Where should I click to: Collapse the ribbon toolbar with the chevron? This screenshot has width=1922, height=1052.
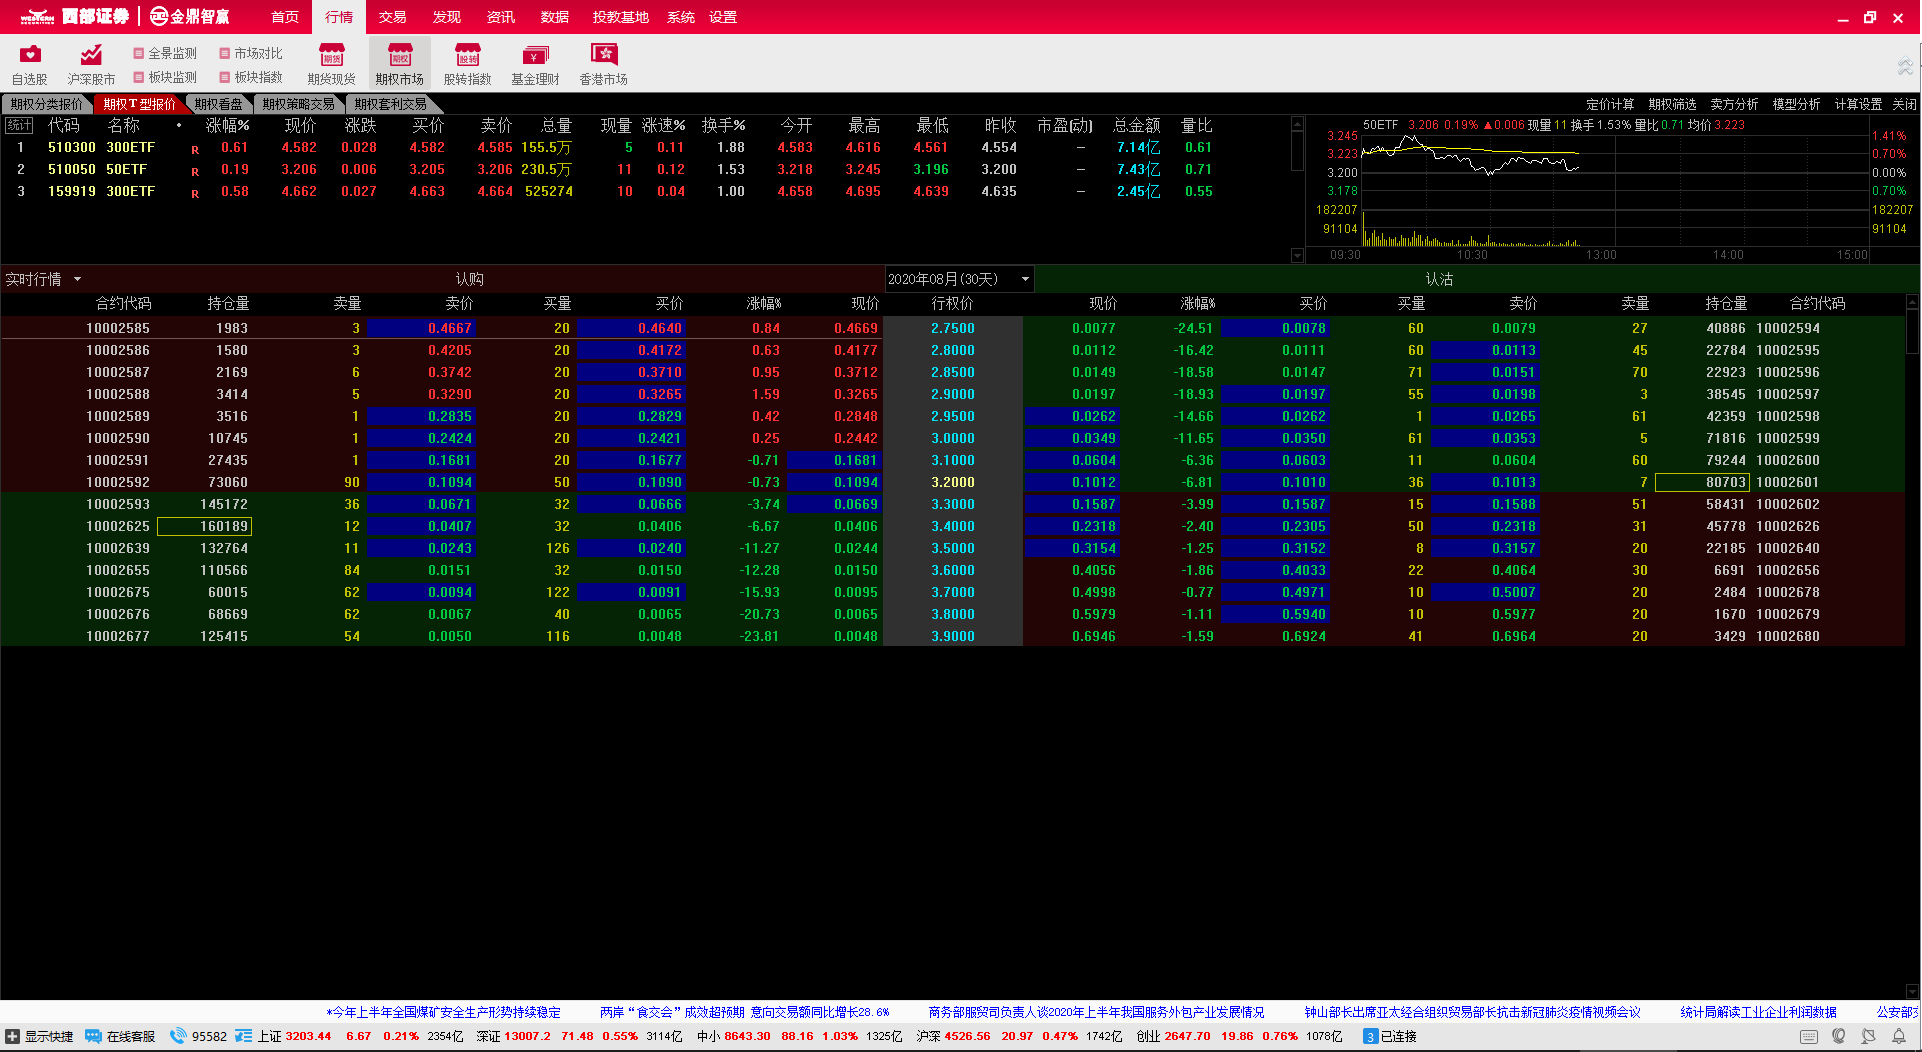(1904, 67)
